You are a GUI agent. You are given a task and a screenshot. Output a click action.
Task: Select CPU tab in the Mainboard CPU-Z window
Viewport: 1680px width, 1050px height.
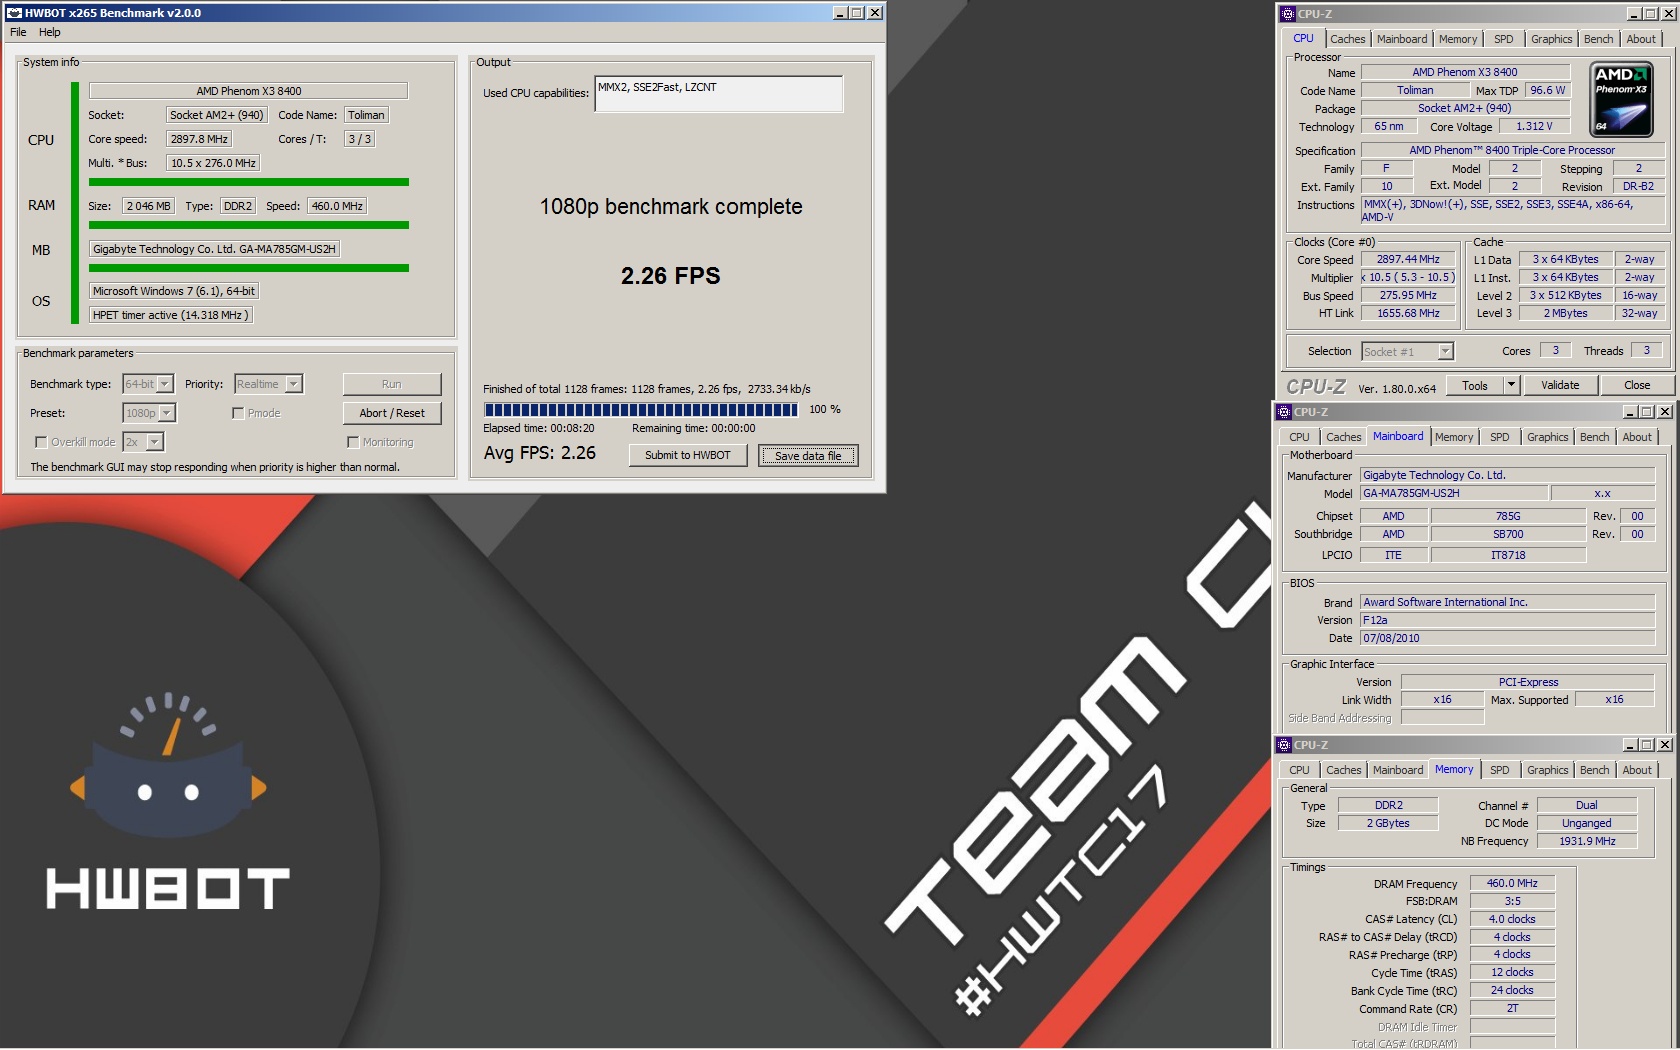1299,437
